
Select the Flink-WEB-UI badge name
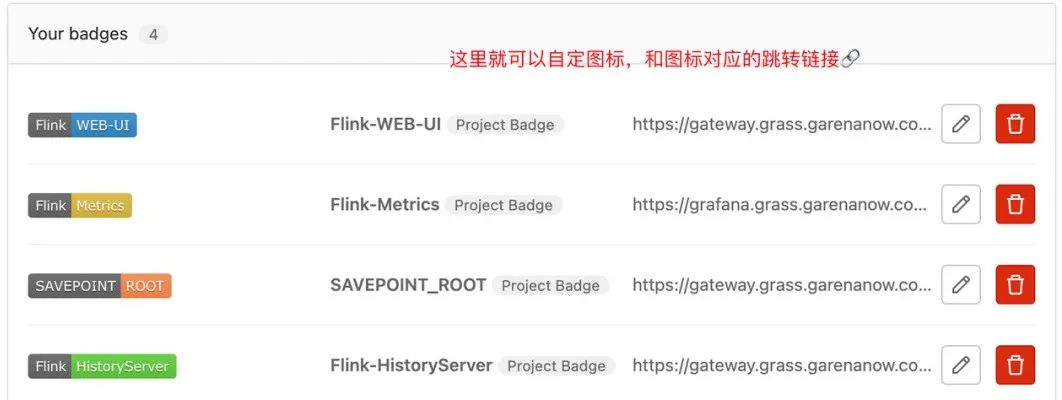coord(385,125)
